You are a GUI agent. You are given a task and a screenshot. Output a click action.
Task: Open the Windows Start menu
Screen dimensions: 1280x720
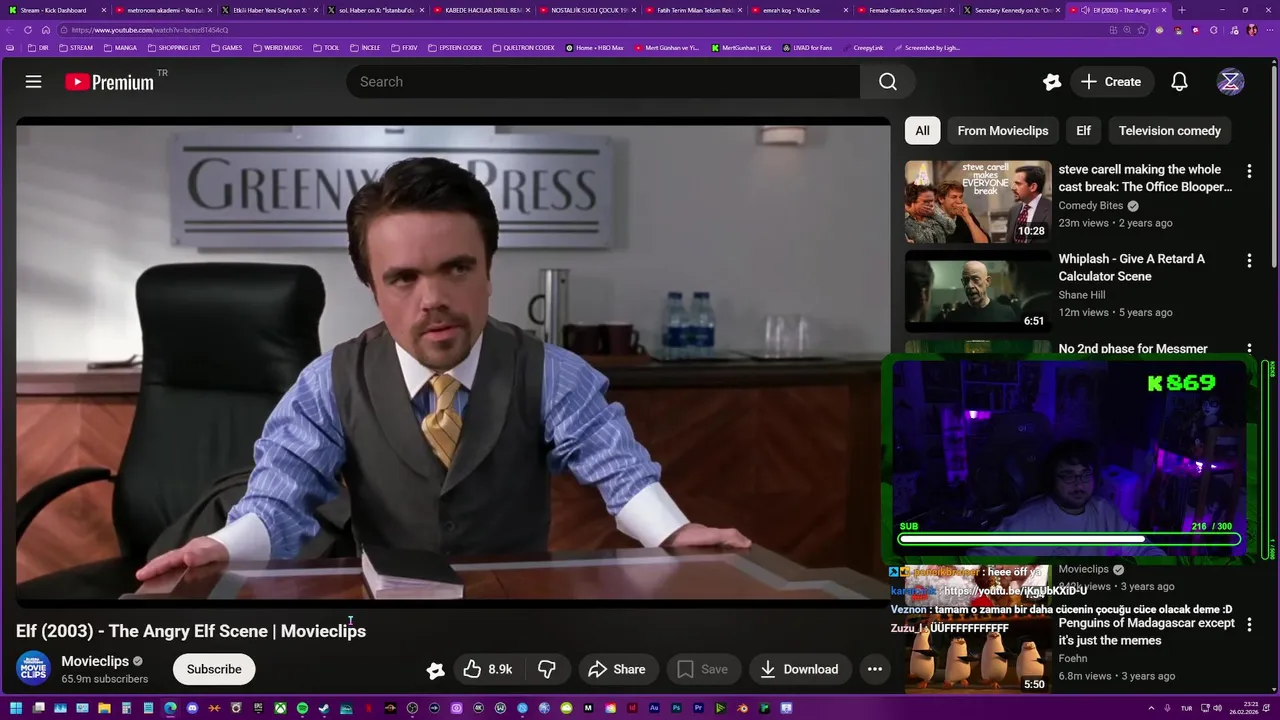tap(15, 708)
